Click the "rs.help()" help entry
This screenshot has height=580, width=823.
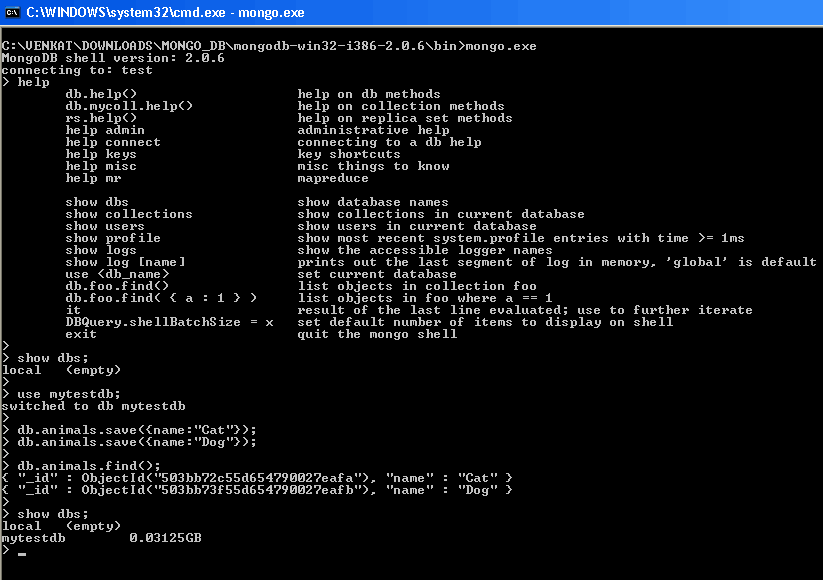click(101, 118)
